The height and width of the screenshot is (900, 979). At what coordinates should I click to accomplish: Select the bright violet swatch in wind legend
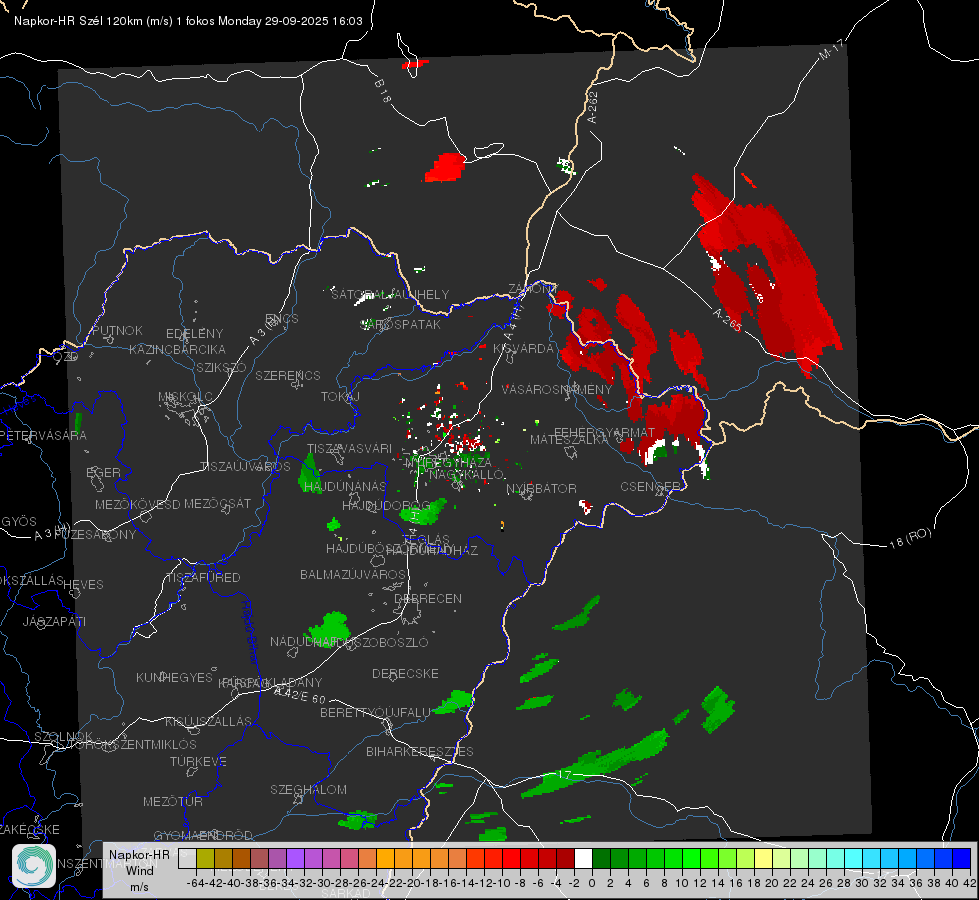pyautogui.click(x=295, y=858)
